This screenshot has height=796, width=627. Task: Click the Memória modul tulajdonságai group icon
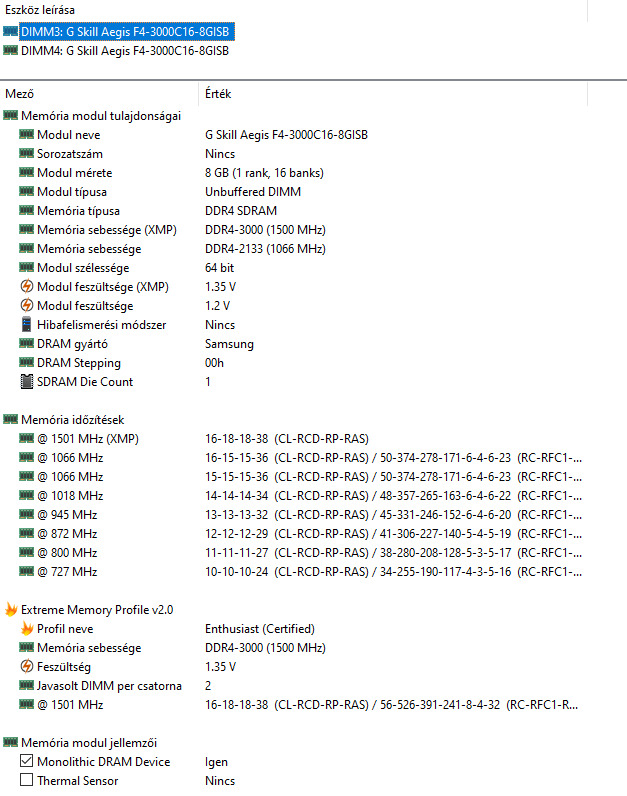[10, 115]
